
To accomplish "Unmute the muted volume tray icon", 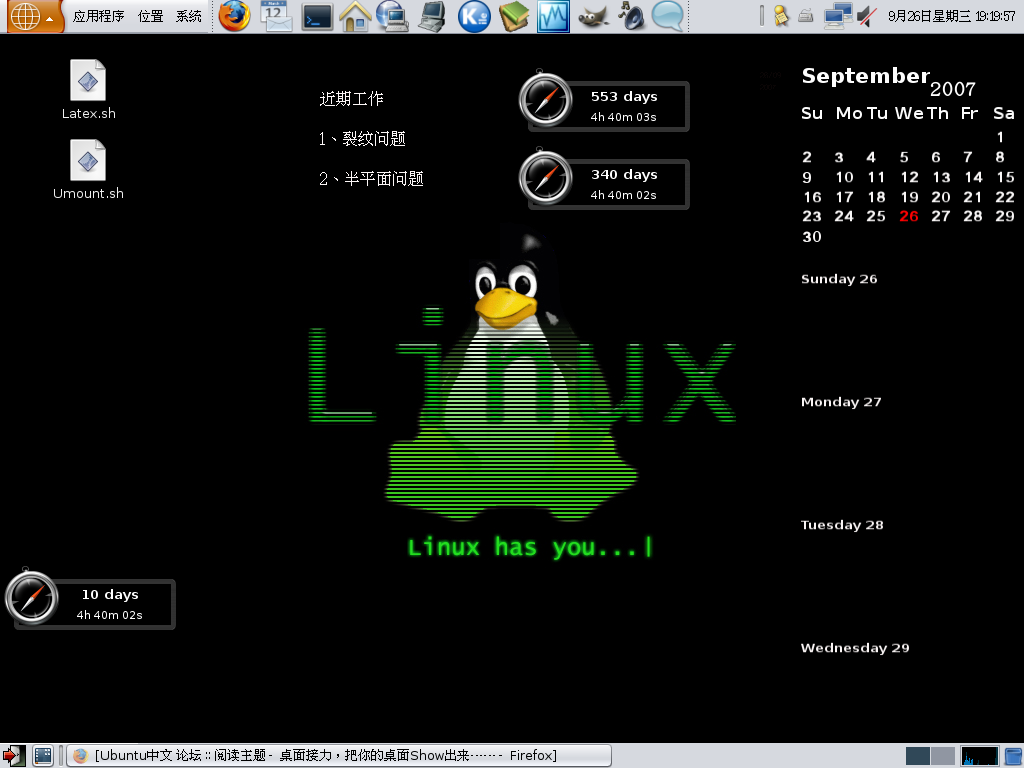I will click(x=867, y=16).
